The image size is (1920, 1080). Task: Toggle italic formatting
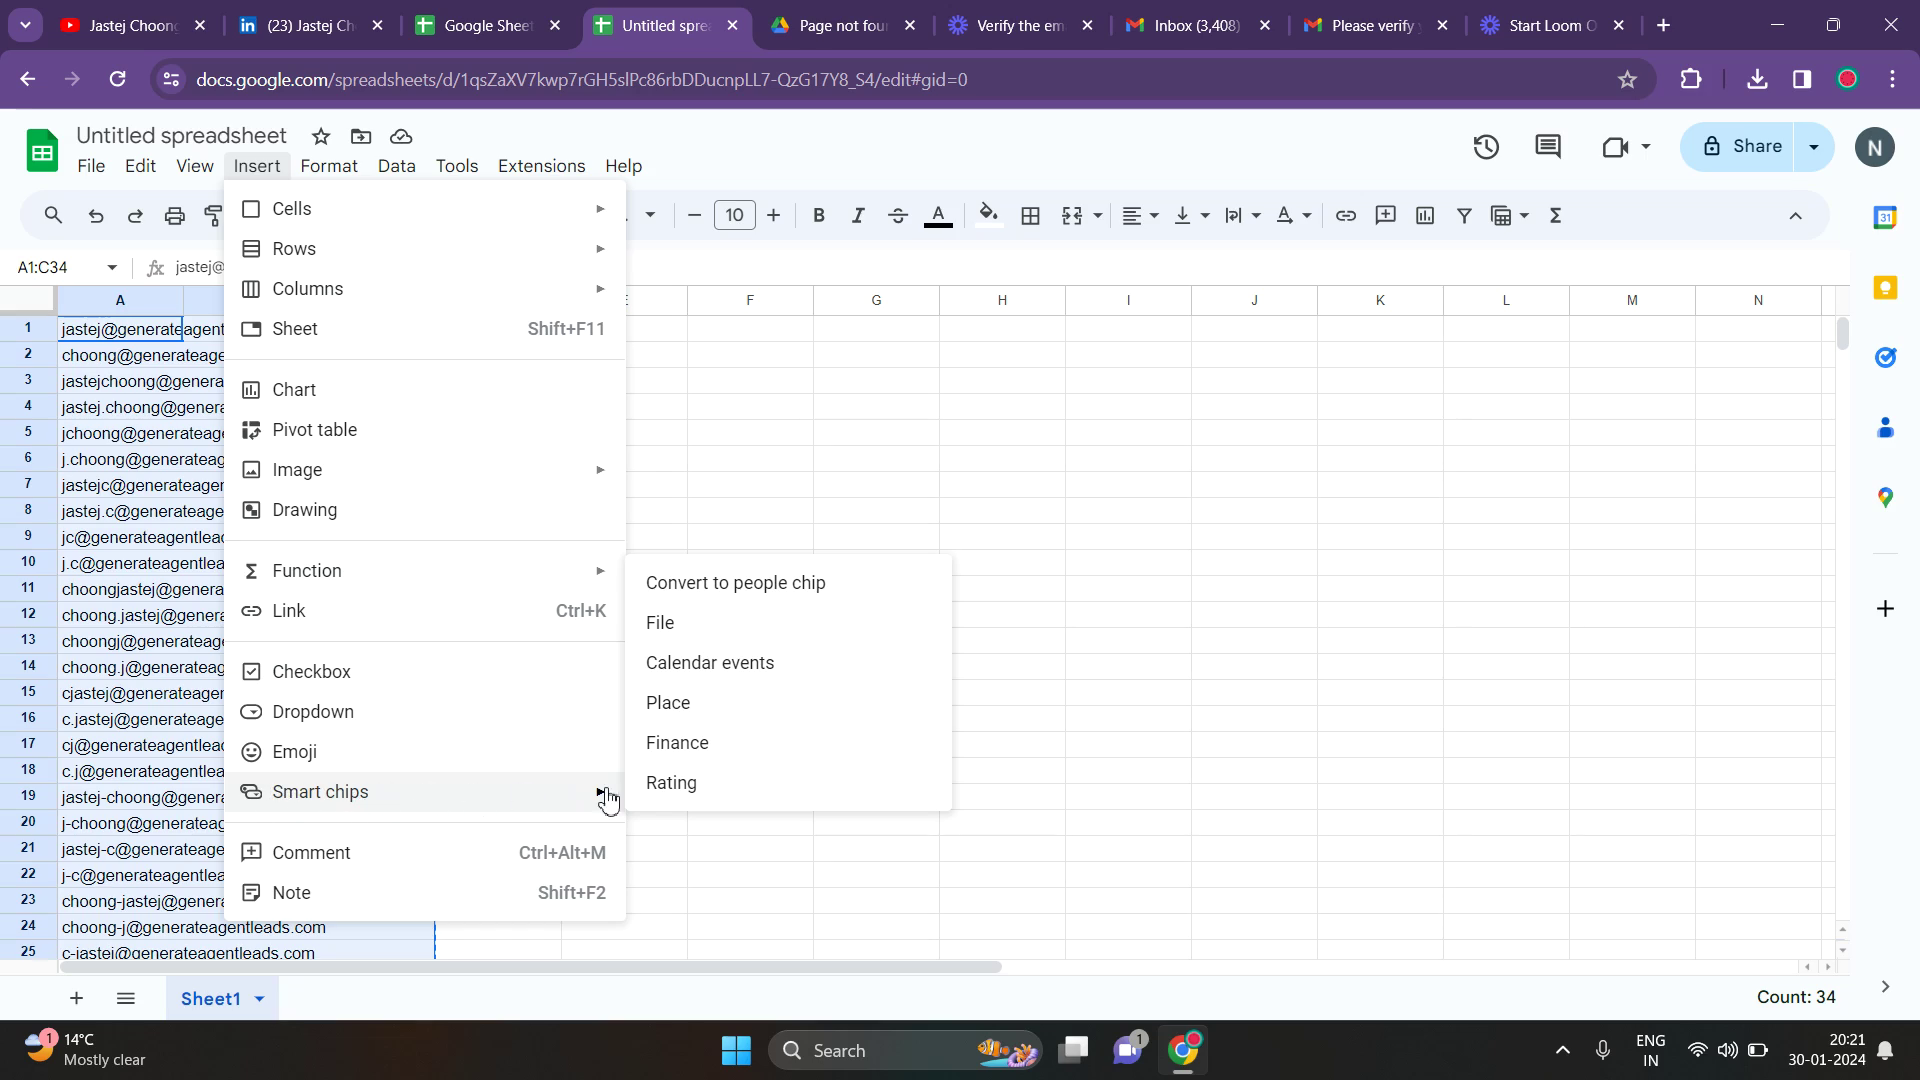coord(857,216)
